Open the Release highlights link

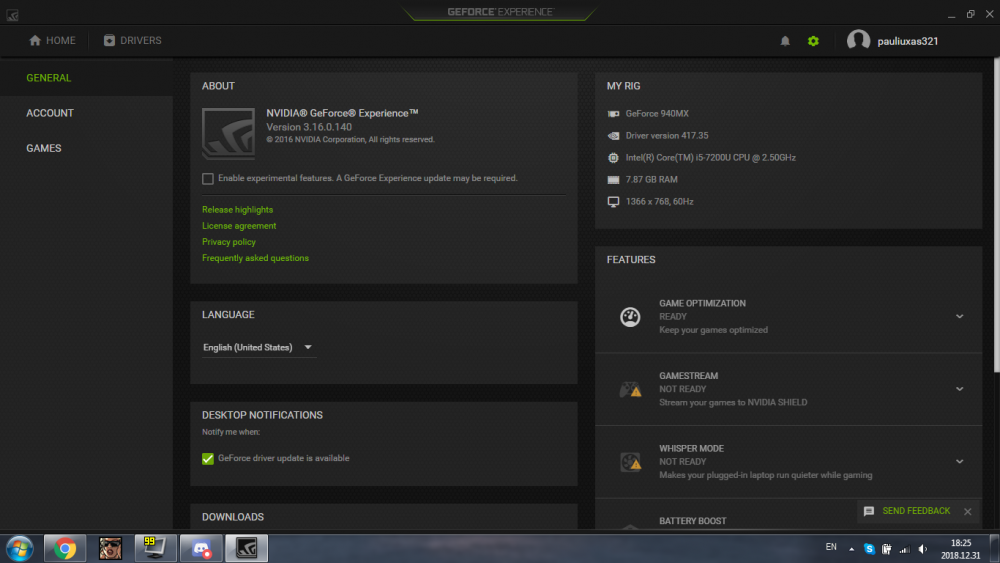237,210
